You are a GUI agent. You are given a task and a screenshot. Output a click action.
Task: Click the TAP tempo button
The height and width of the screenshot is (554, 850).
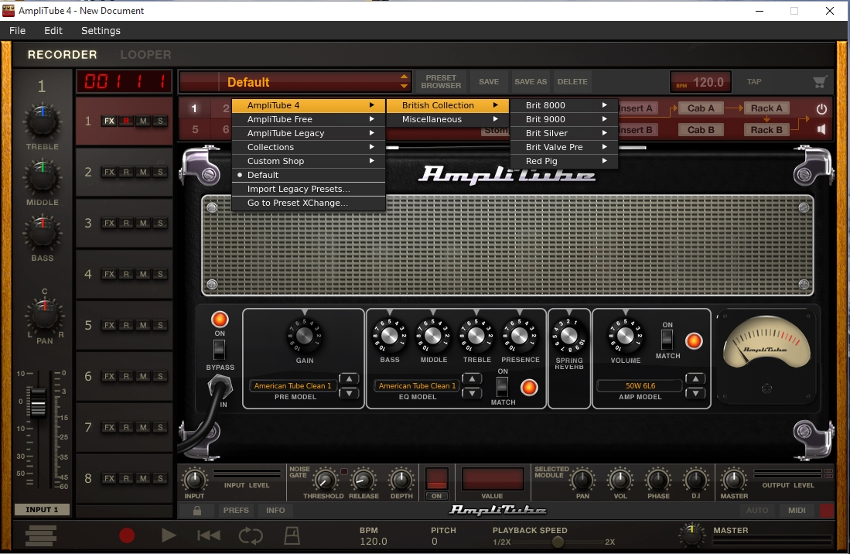point(754,82)
